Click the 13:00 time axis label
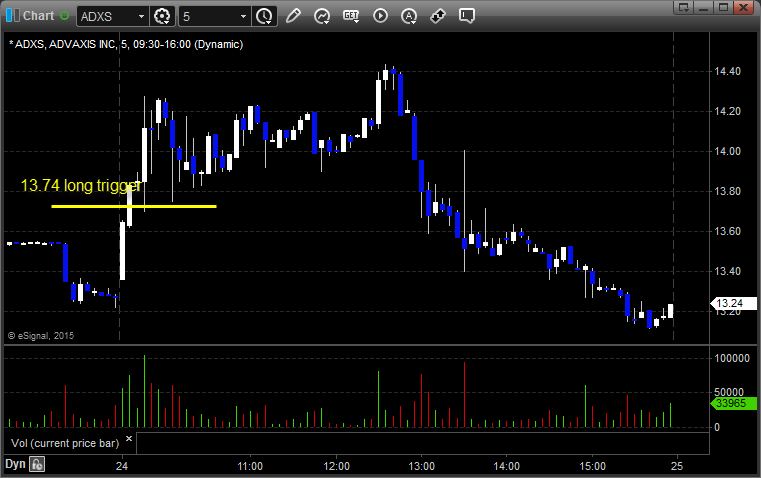761x478 pixels. (x=421, y=466)
